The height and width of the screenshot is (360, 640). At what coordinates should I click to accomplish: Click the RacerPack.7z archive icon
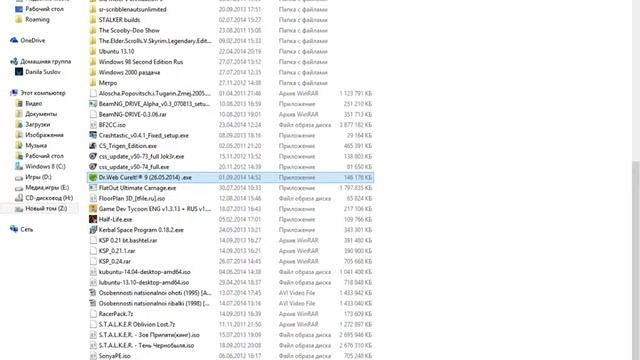[93, 313]
